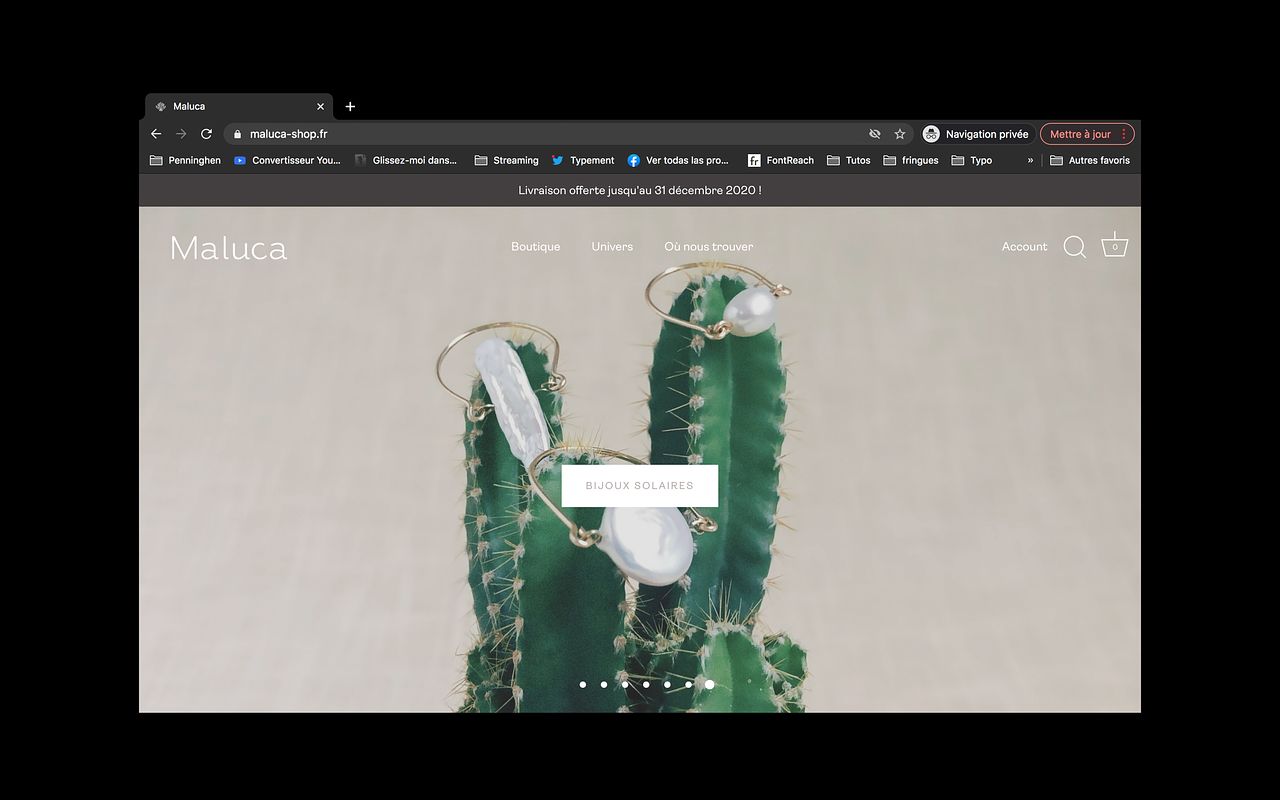Click the Mettre à jour update button
This screenshot has width=1280, height=800.
pos(1087,134)
